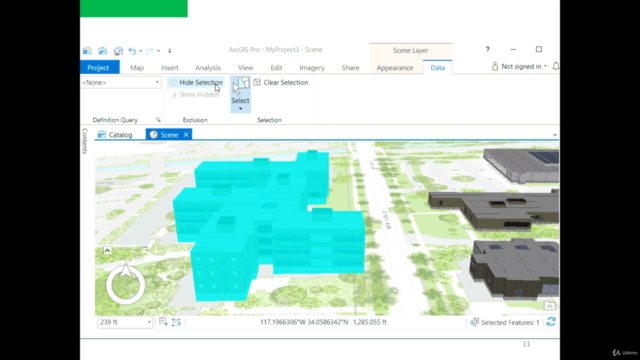640x360 pixels.
Task: Click the New Project icon in quick access toolbar
Action: pyautogui.click(x=87, y=51)
